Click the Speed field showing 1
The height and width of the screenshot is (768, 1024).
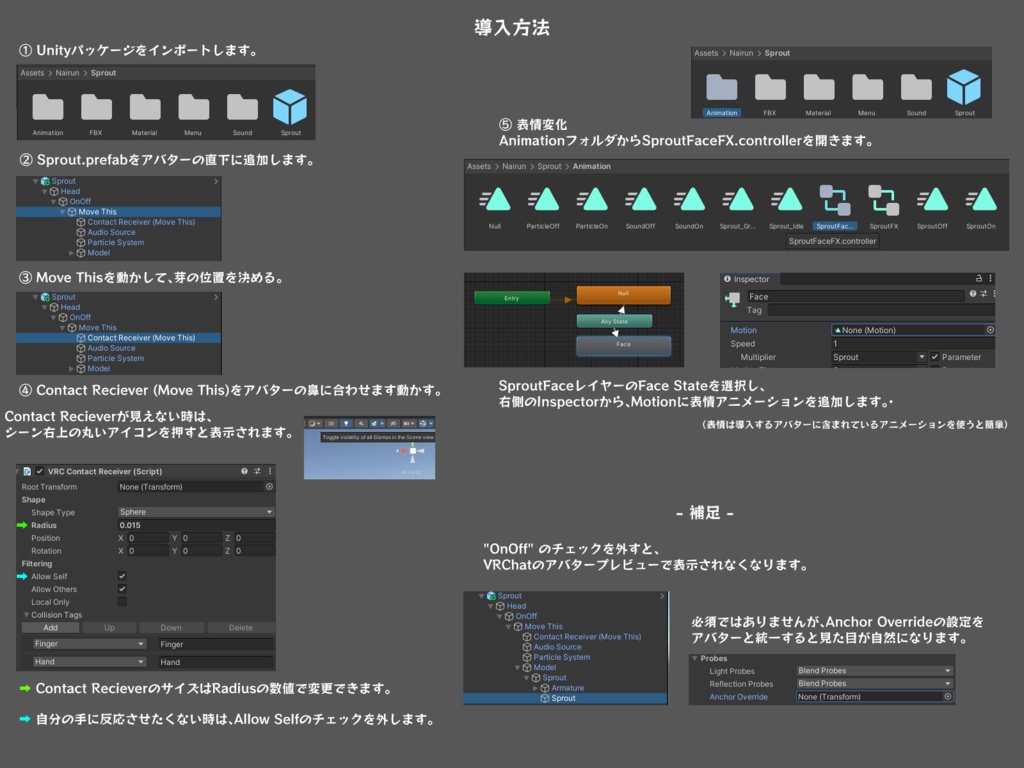point(912,344)
